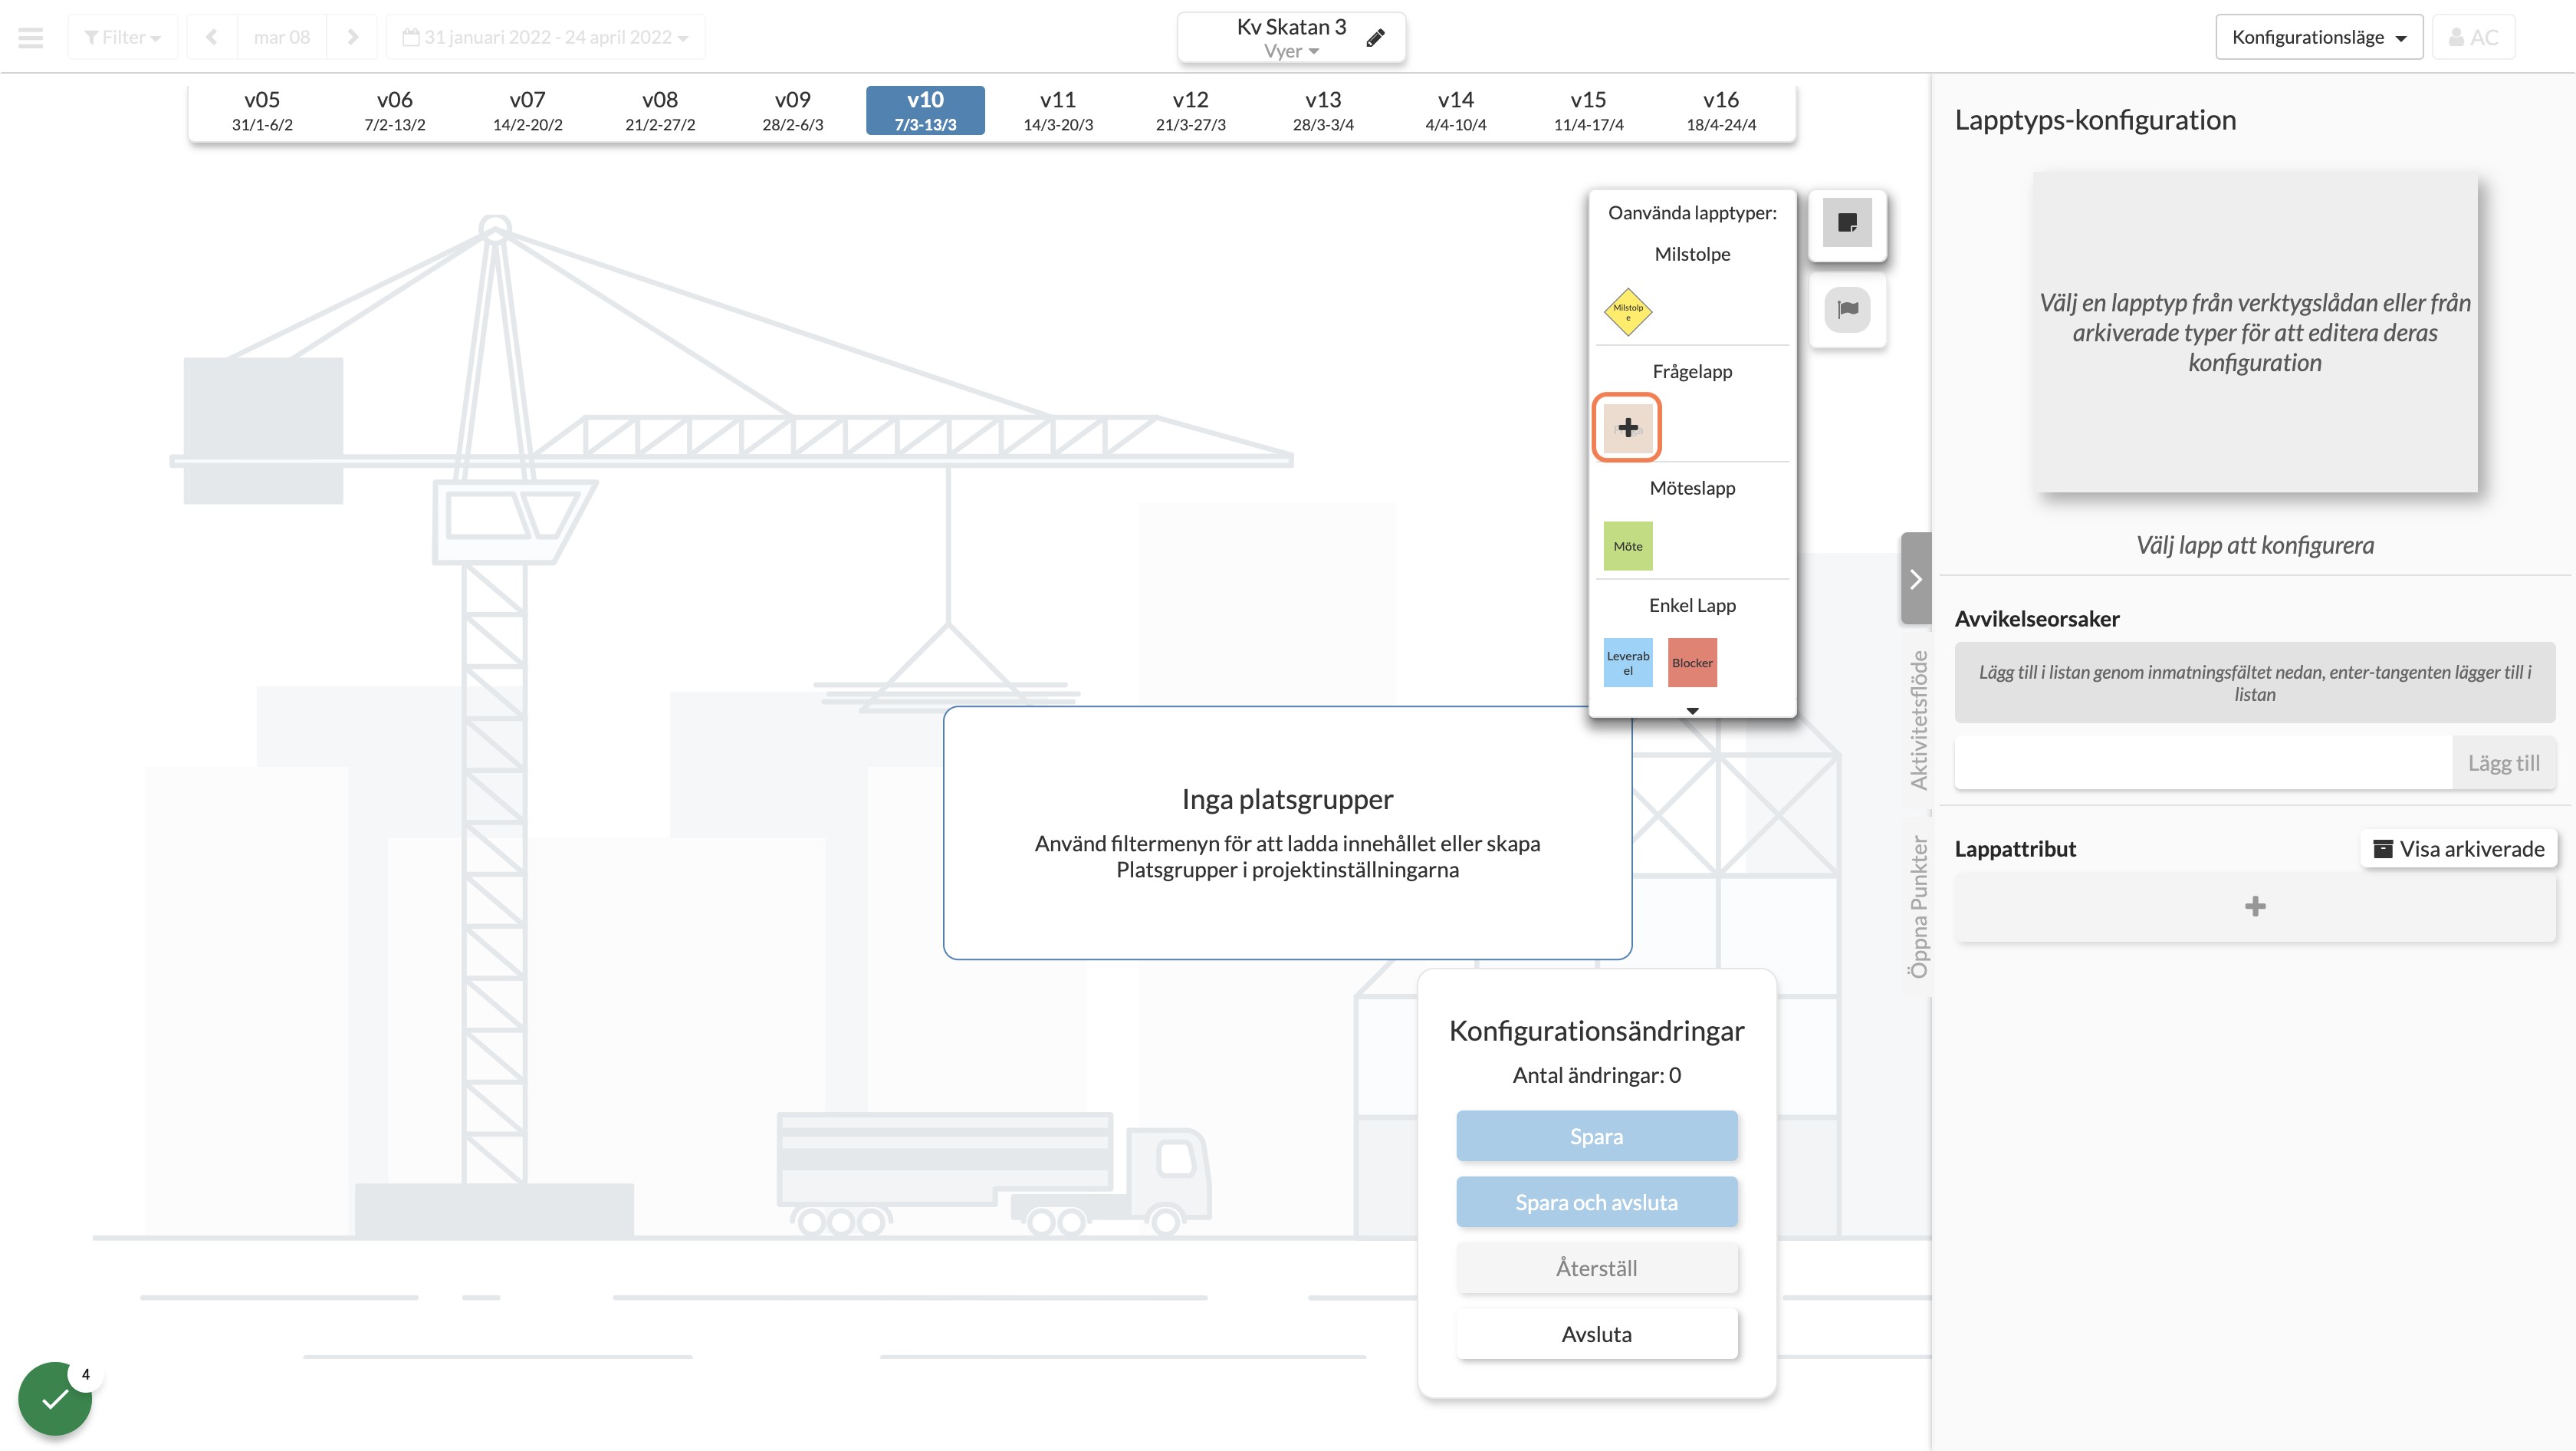This screenshot has width=2576, height=1451.
Task: Open Konfigurationsläge mode dropdown
Action: click(x=2318, y=38)
